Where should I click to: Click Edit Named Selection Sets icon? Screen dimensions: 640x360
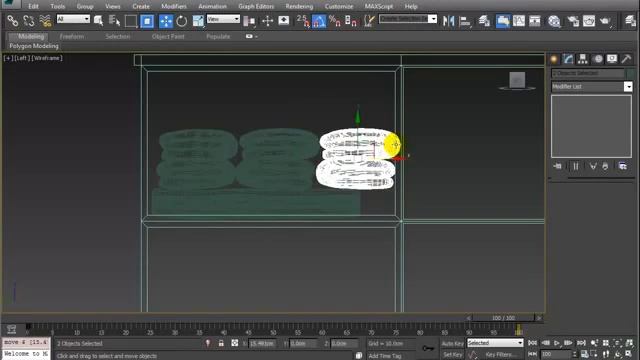click(x=369, y=21)
